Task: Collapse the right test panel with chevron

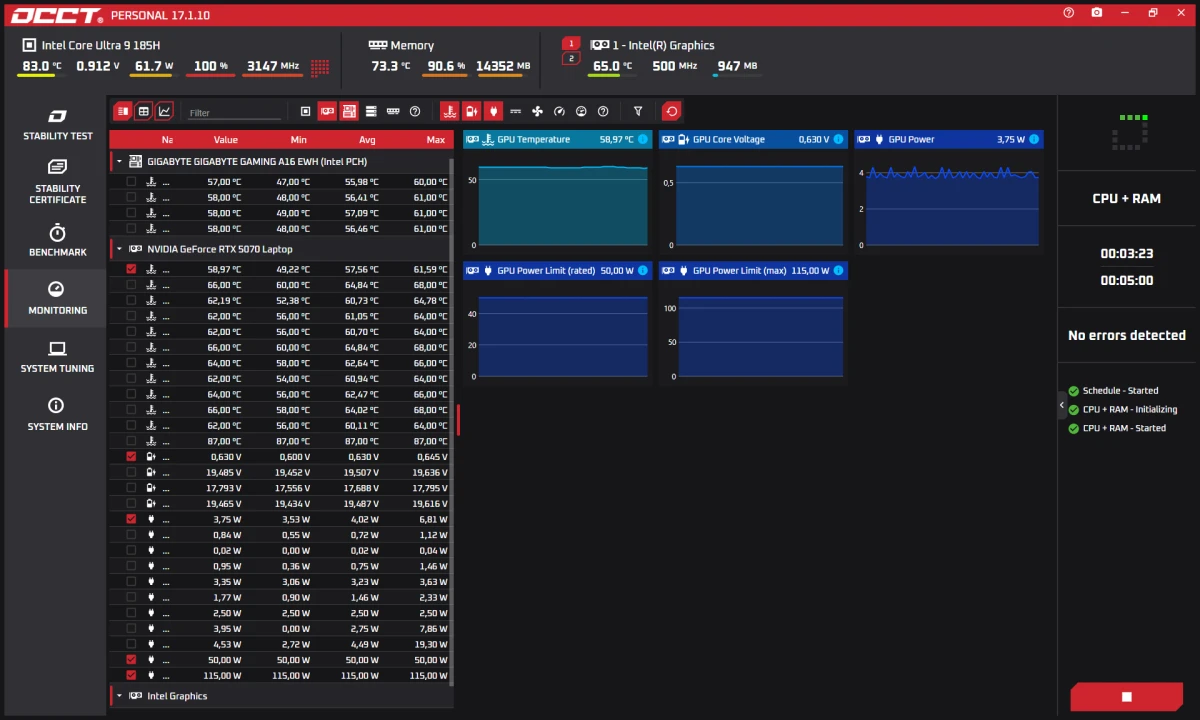Action: point(1062,405)
